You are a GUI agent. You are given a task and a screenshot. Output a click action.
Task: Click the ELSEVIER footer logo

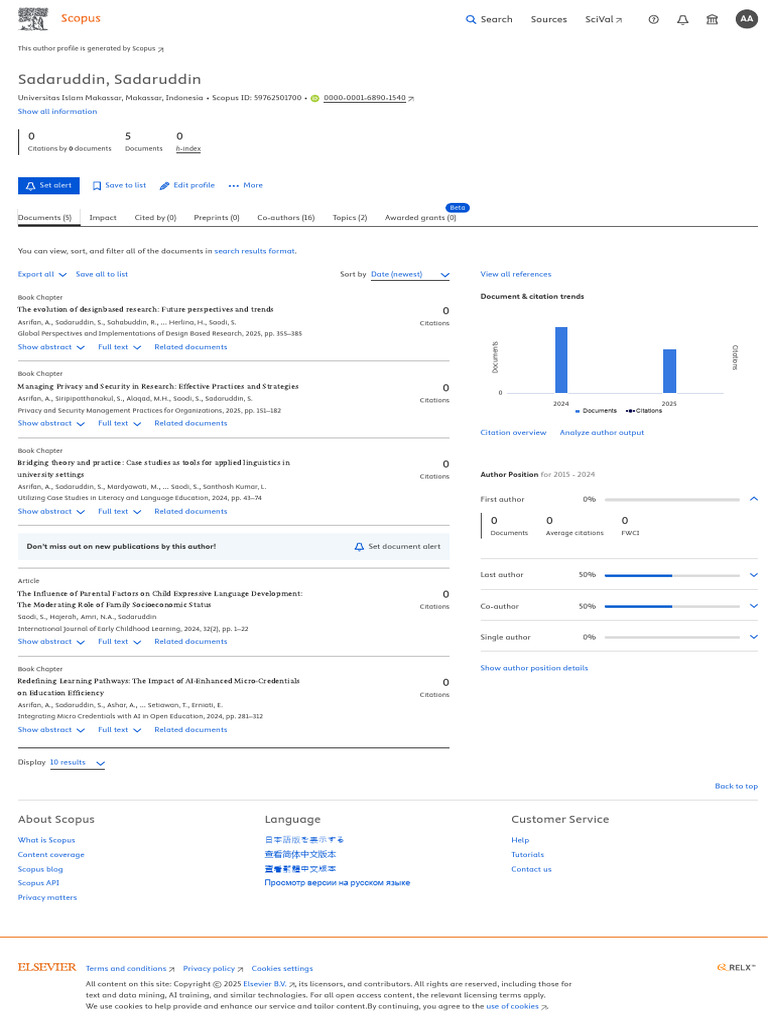[47, 967]
